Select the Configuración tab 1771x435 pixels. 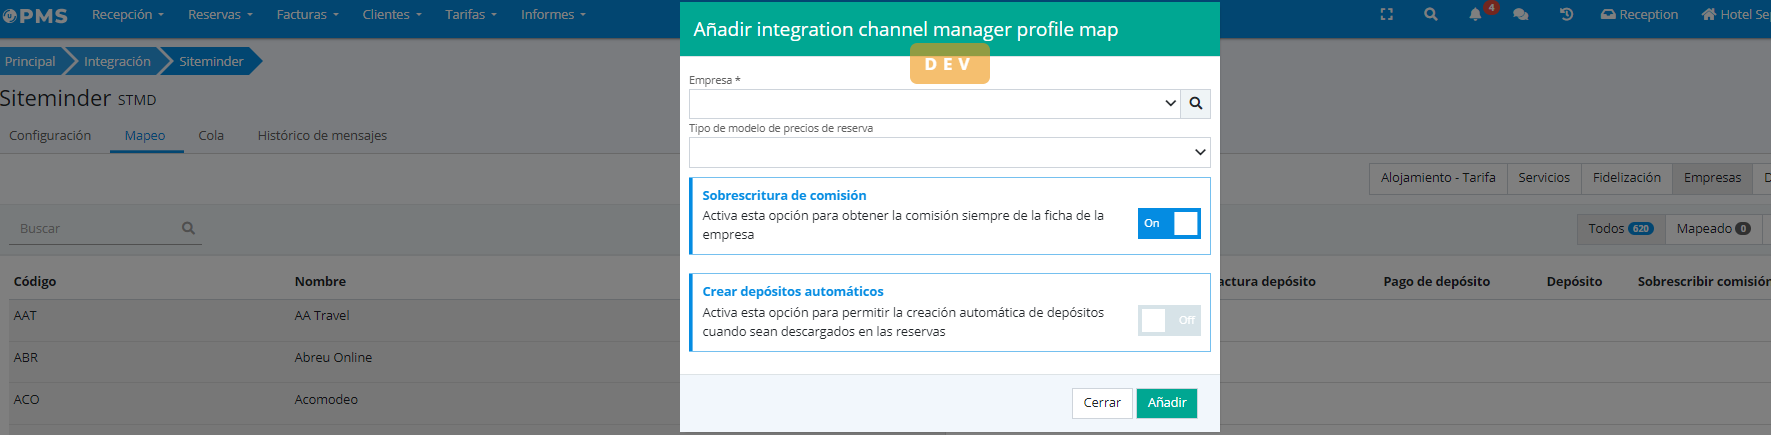[x=50, y=136]
